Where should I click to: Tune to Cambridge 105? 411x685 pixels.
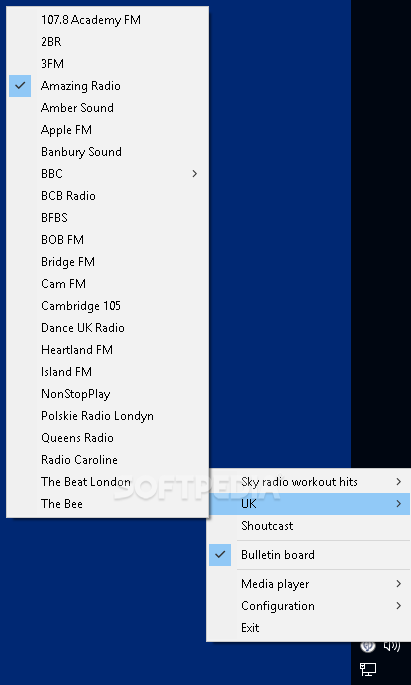tap(107, 306)
